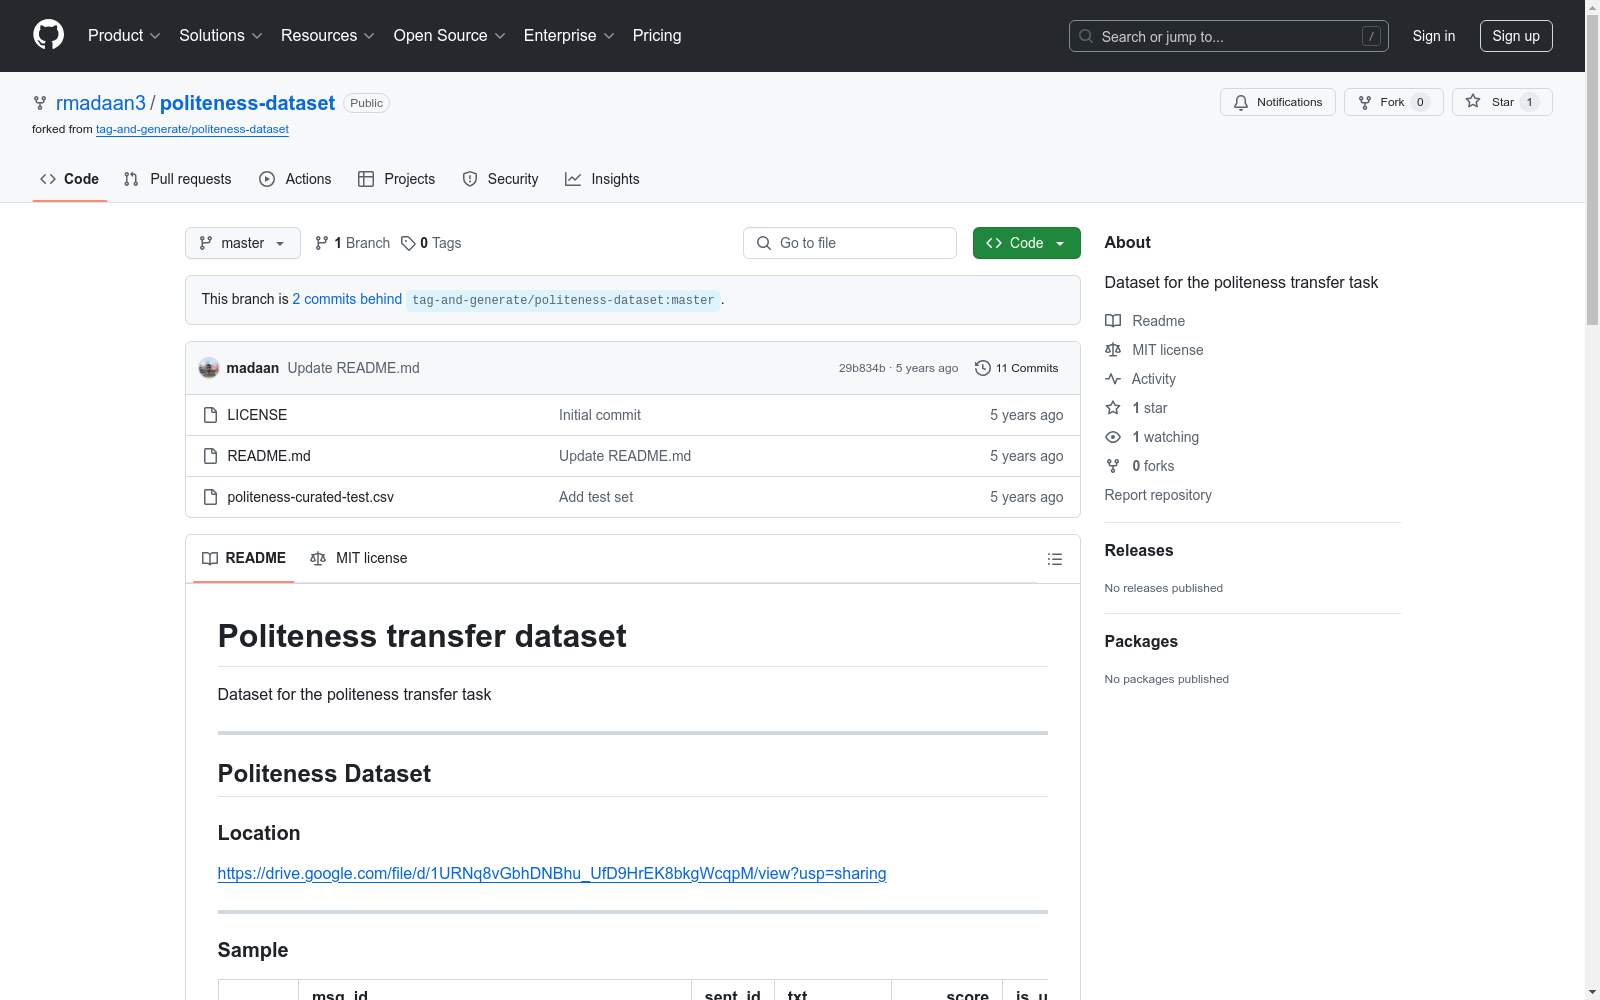Viewport: 1600px width, 1000px height.
Task: Click the Insights graph icon
Action: click(x=573, y=179)
